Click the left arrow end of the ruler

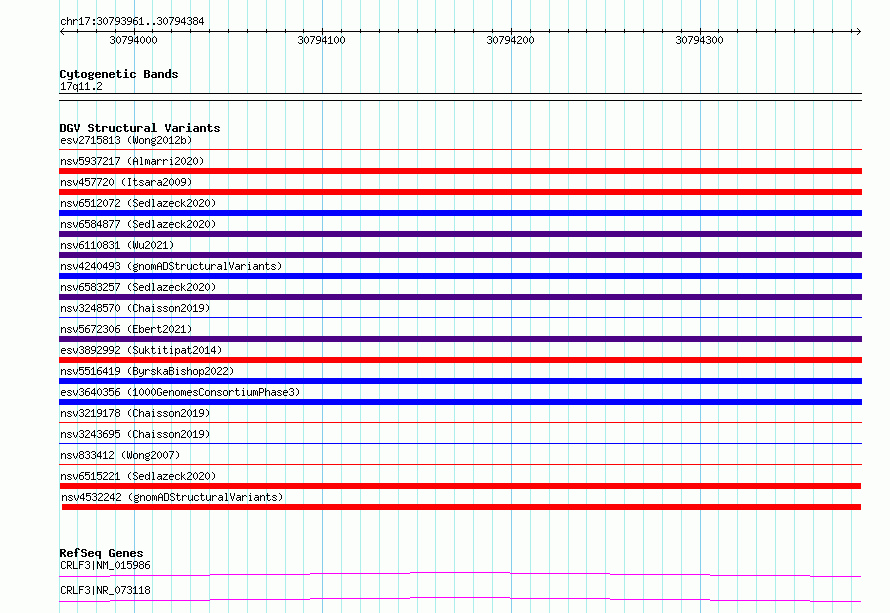pyautogui.click(x=62, y=32)
